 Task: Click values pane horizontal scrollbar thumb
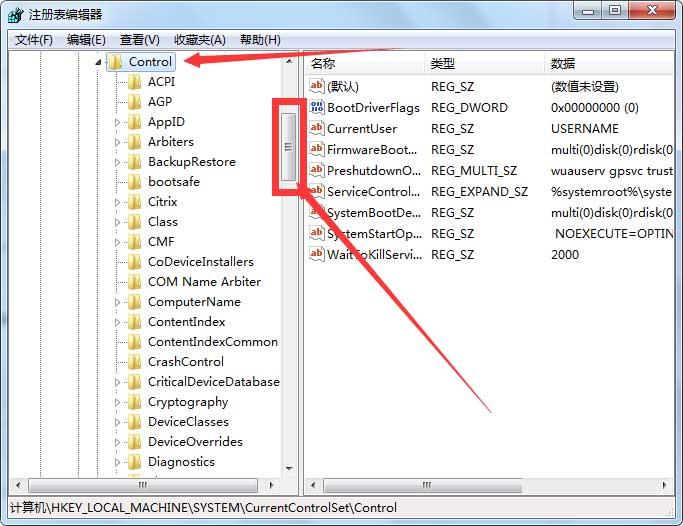(423, 485)
